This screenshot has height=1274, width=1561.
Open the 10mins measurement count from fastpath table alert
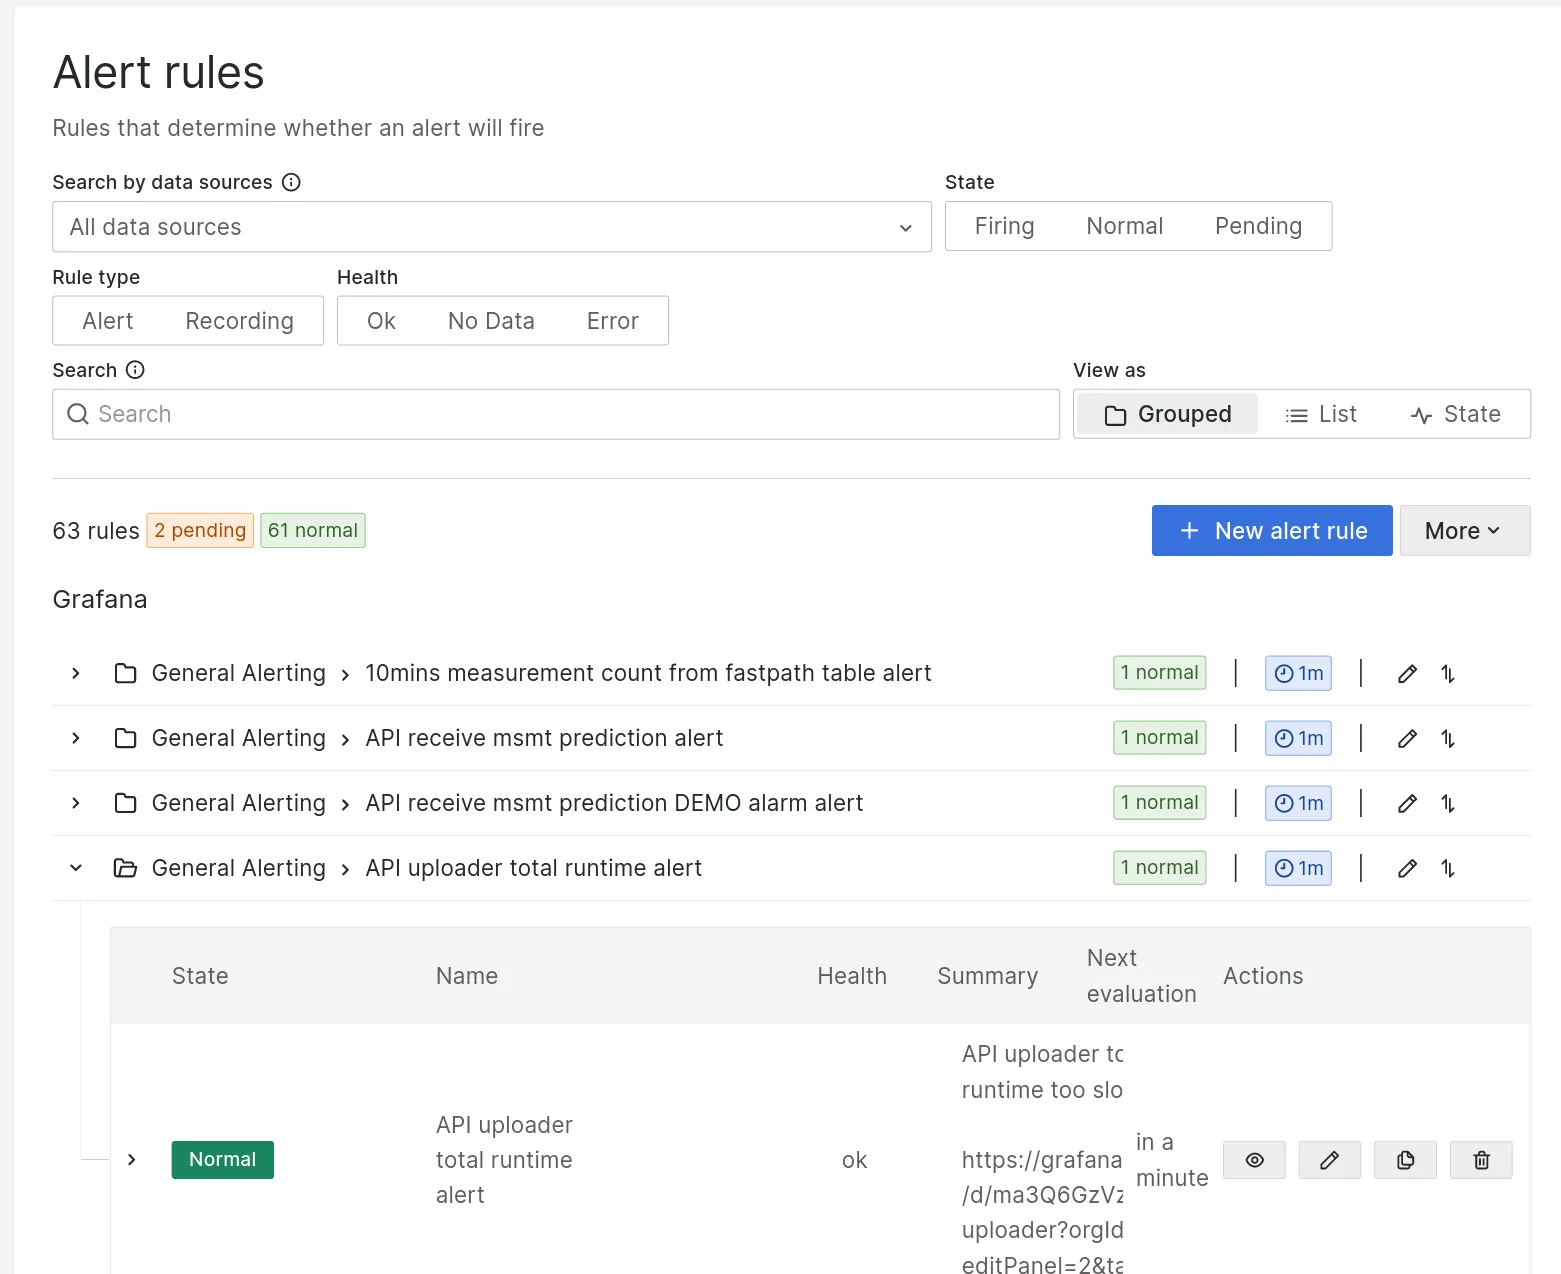click(x=648, y=673)
